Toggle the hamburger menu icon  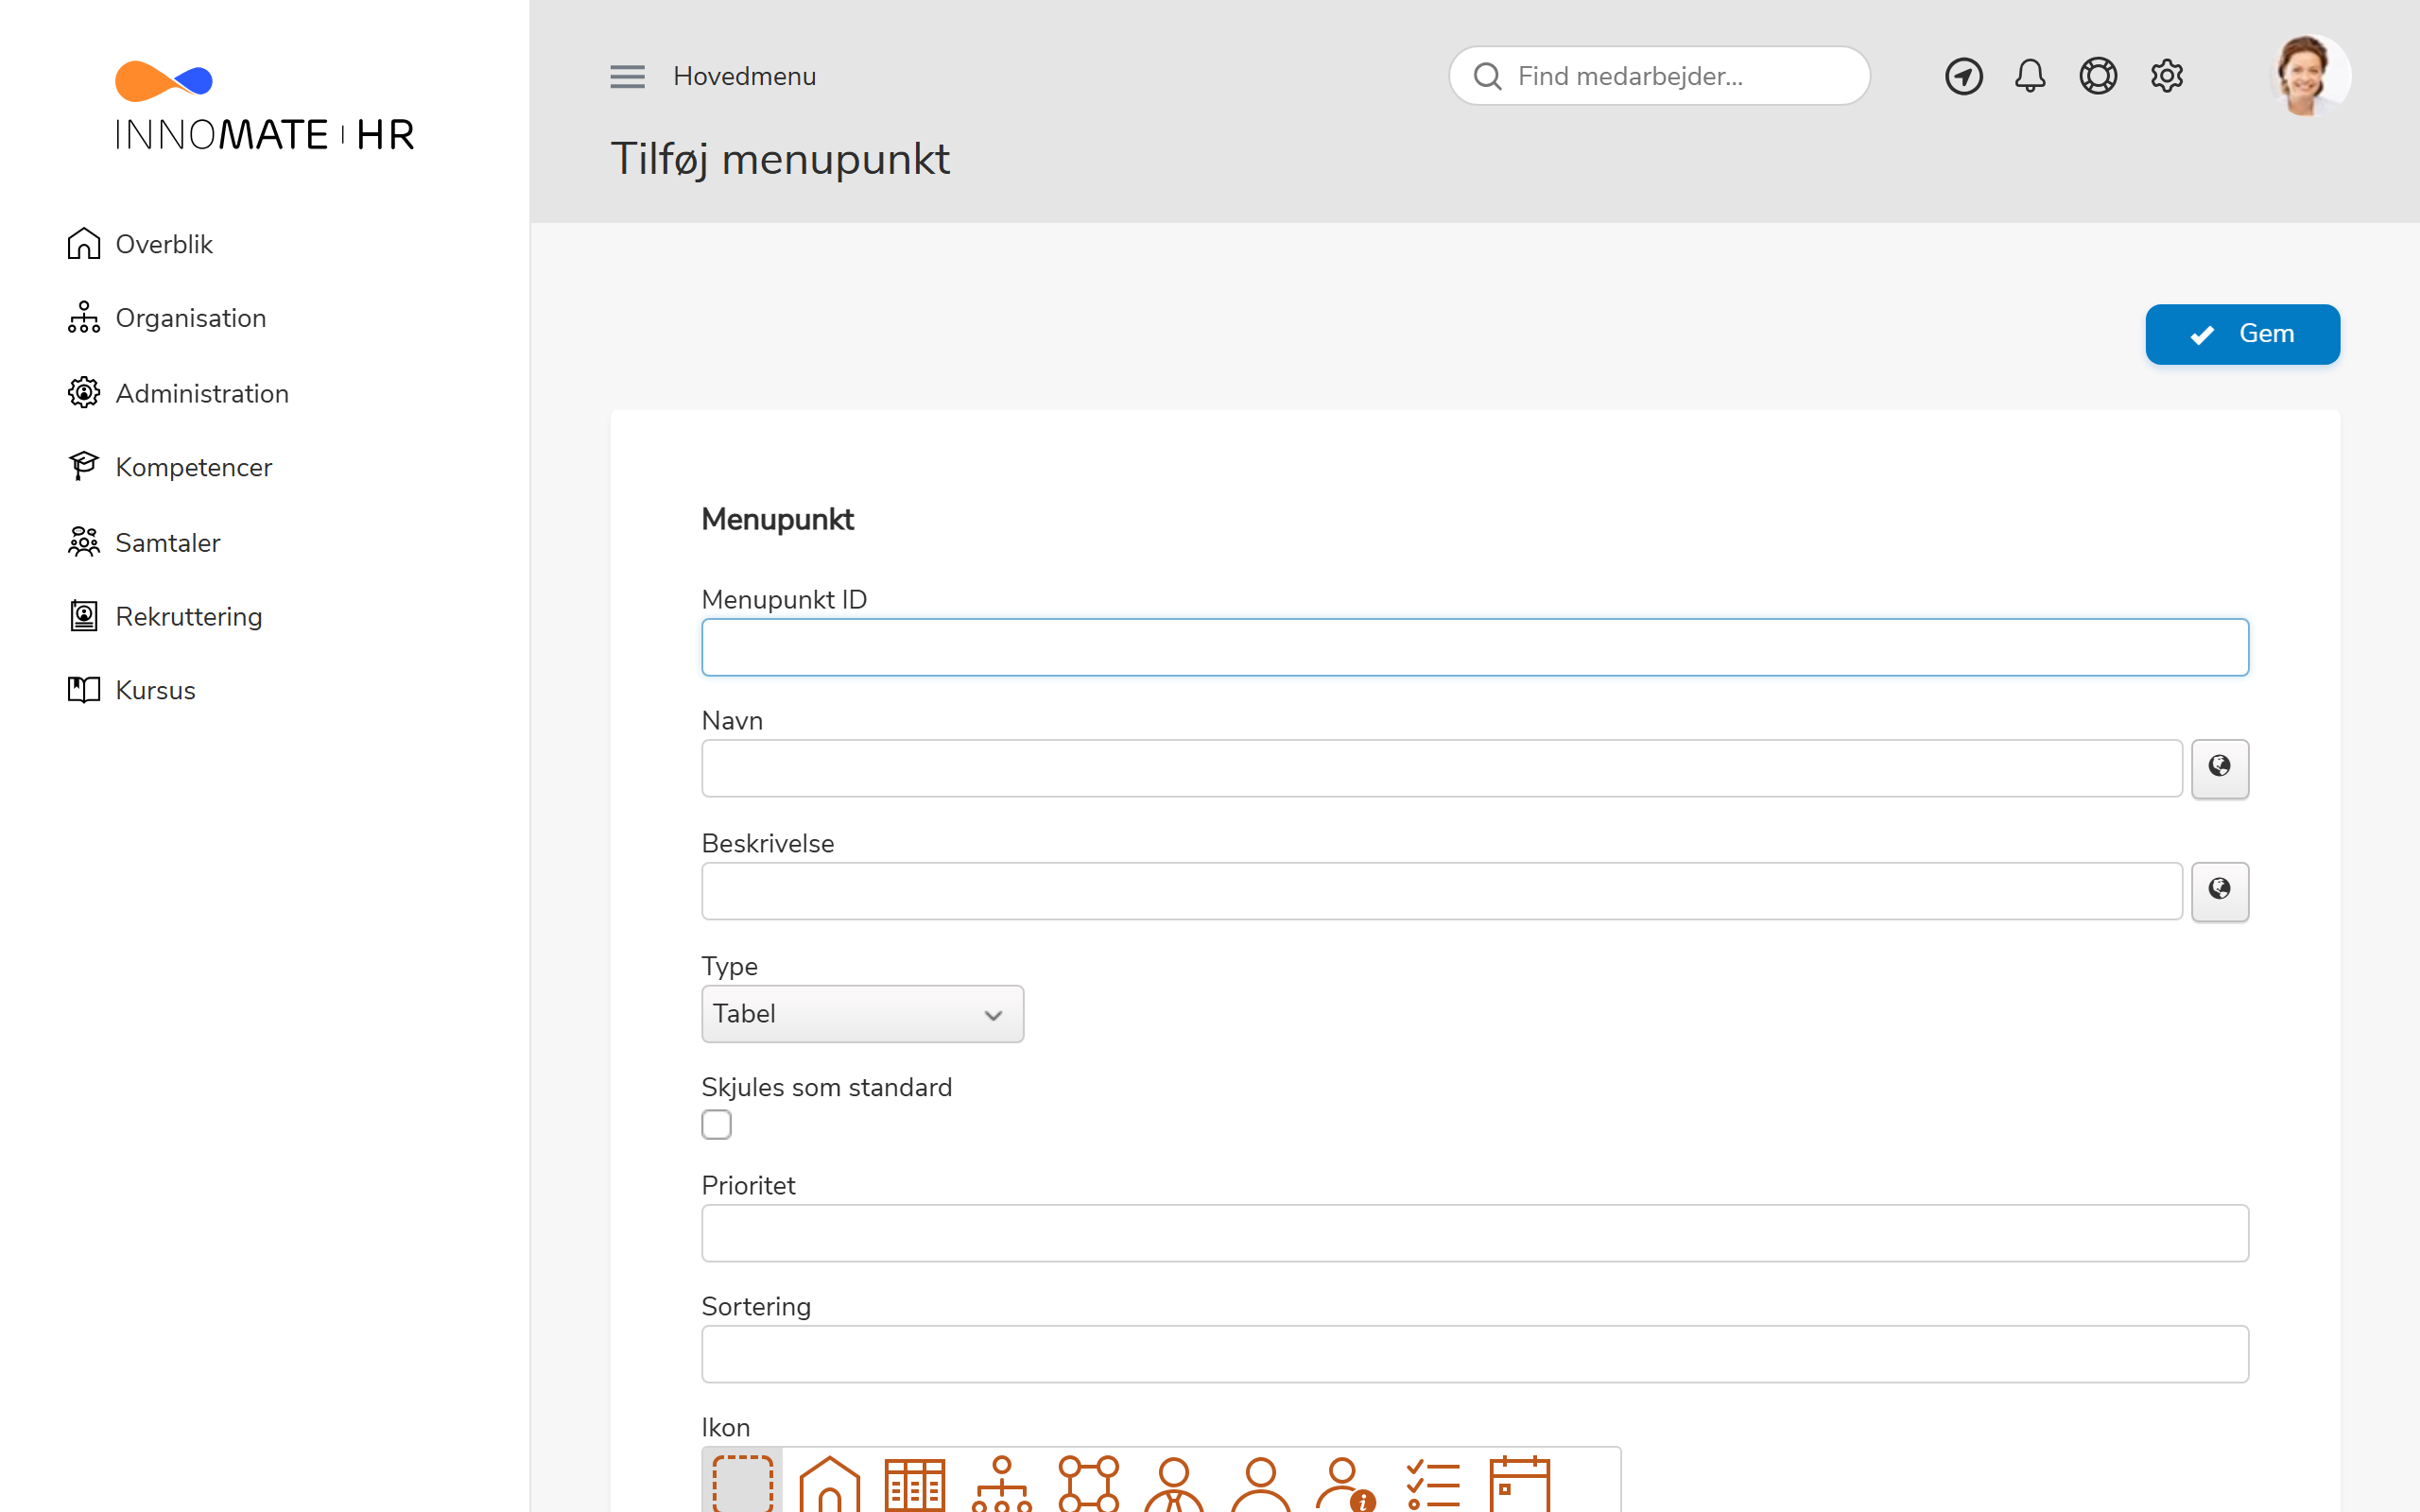pos(627,76)
